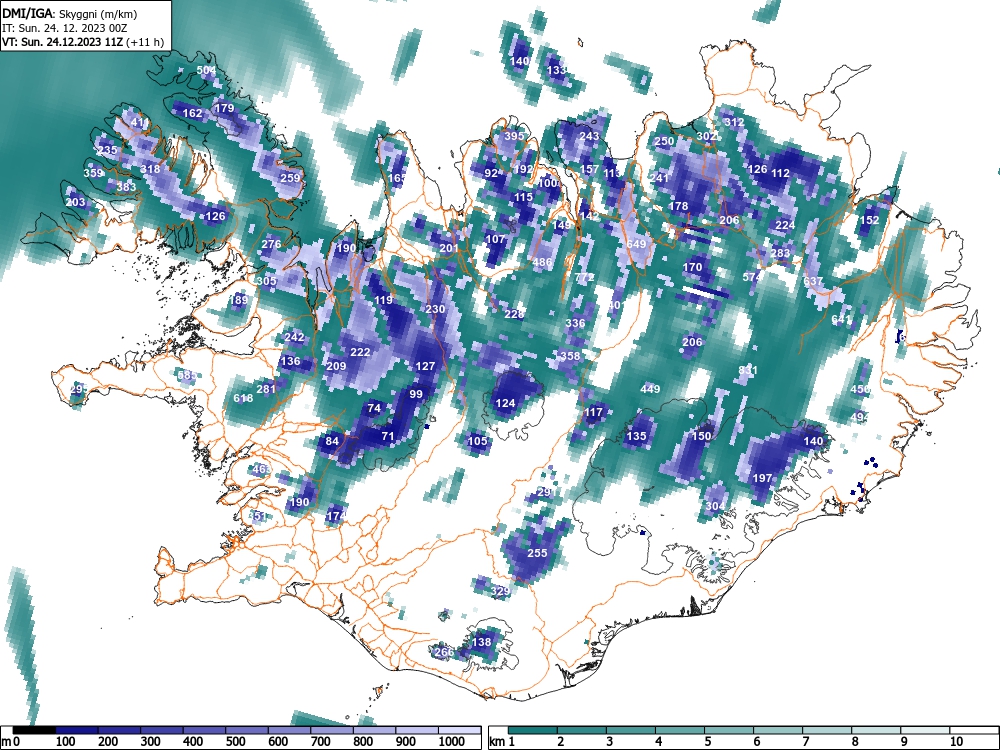Click the visibility value 138

point(482,642)
